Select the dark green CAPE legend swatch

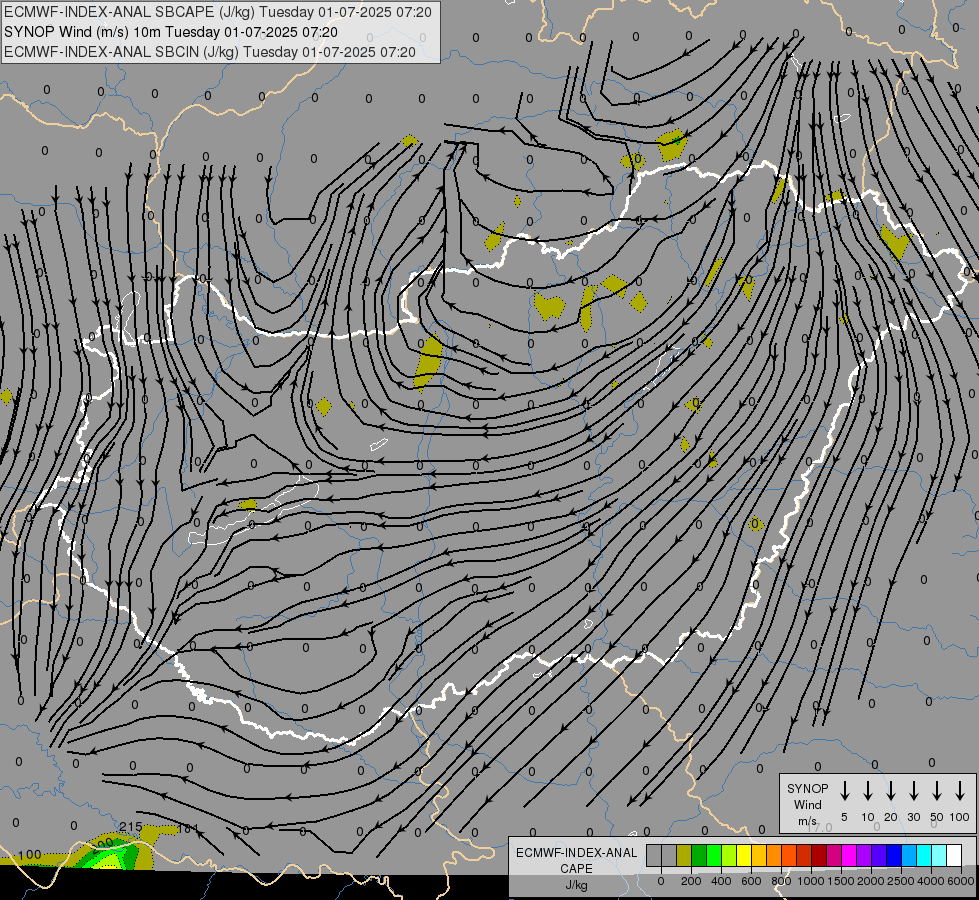click(699, 855)
